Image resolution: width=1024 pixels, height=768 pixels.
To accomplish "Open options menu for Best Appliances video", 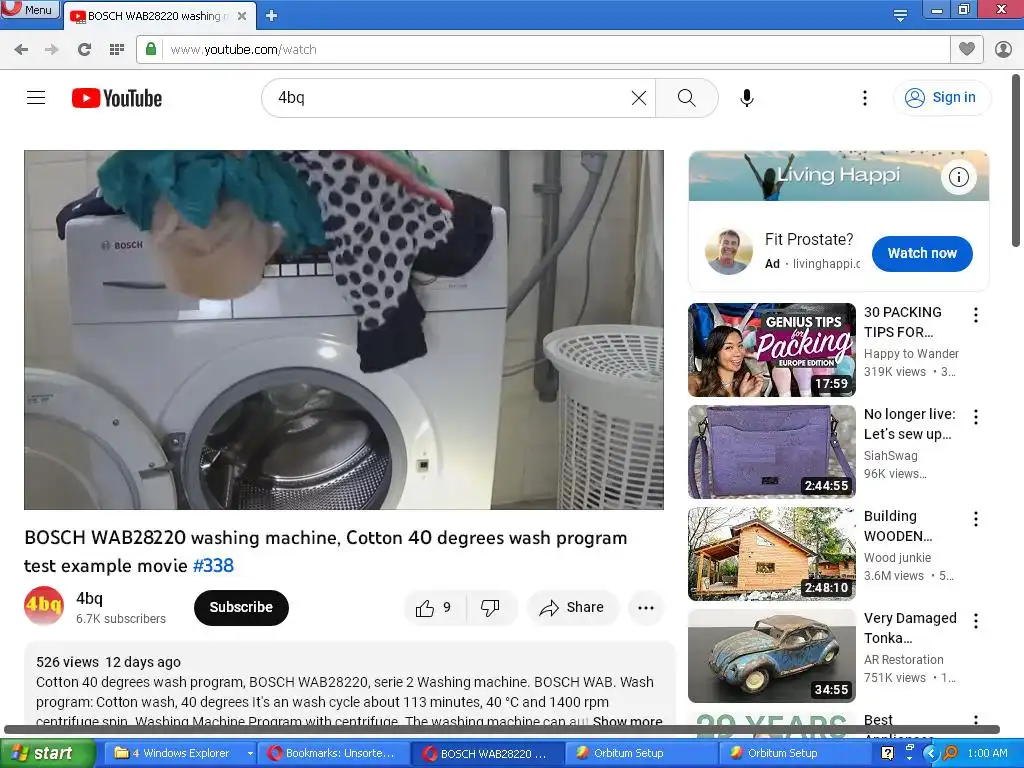I will 976,720.
